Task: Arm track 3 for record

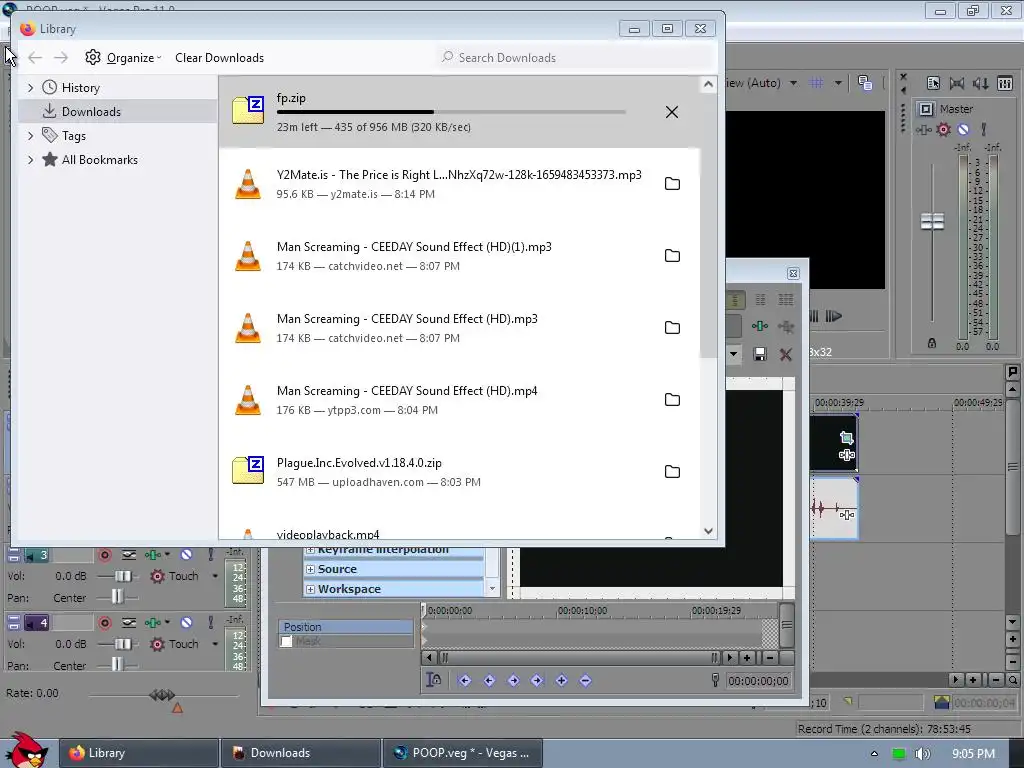Action: point(104,555)
